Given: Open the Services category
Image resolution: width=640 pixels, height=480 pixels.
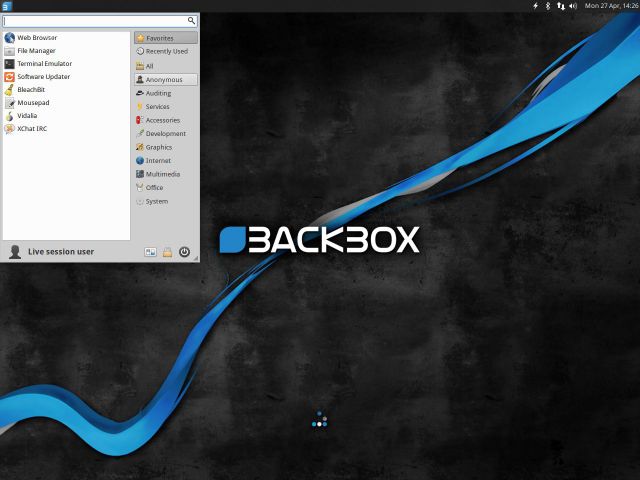Looking at the screenshot, I should click(166, 107).
